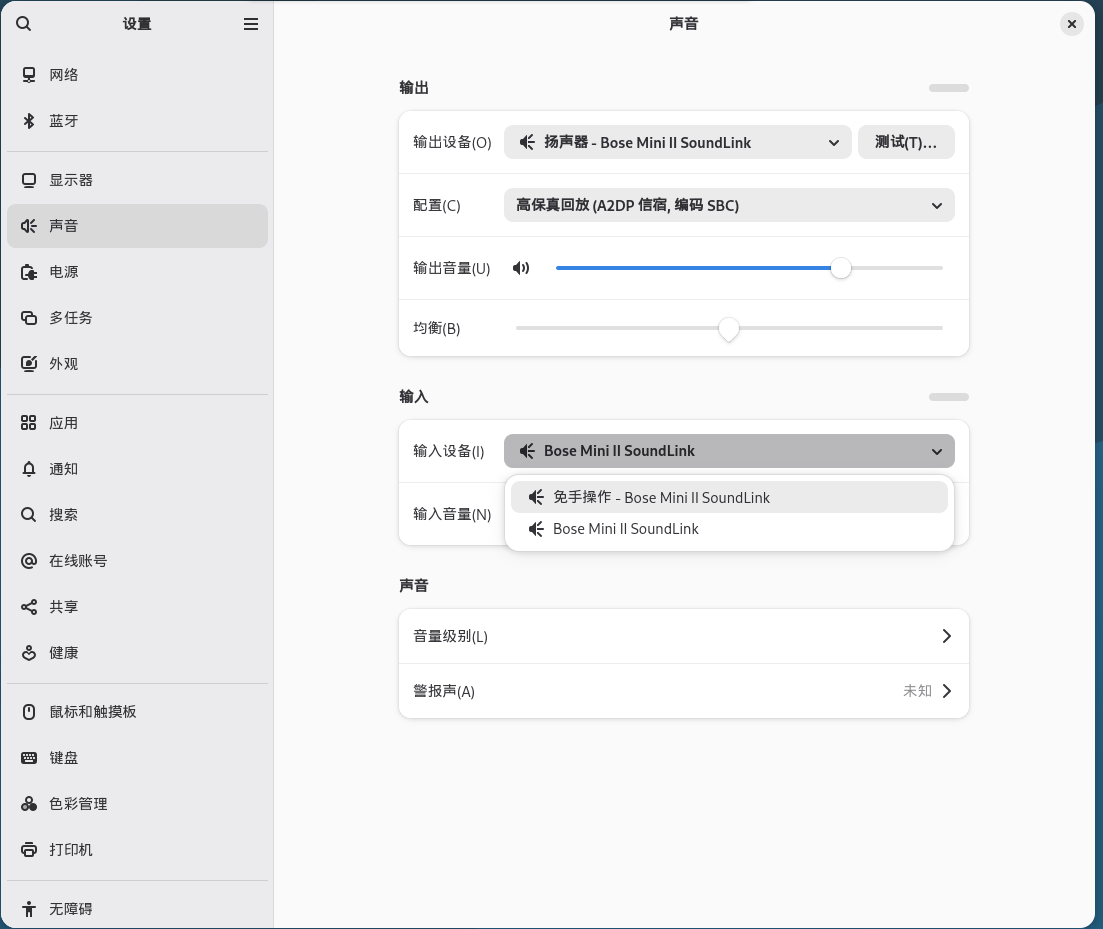
Task: Click the 均衡 balance slider handle
Action: (x=729, y=328)
